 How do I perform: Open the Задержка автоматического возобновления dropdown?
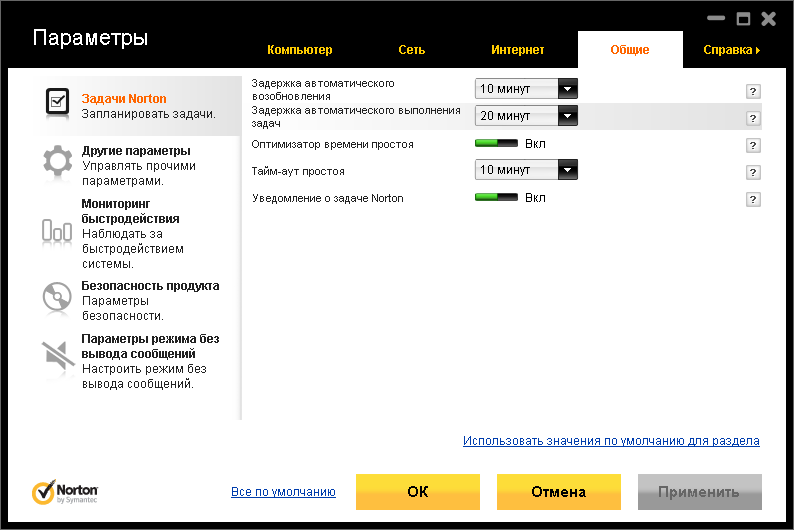pos(526,89)
